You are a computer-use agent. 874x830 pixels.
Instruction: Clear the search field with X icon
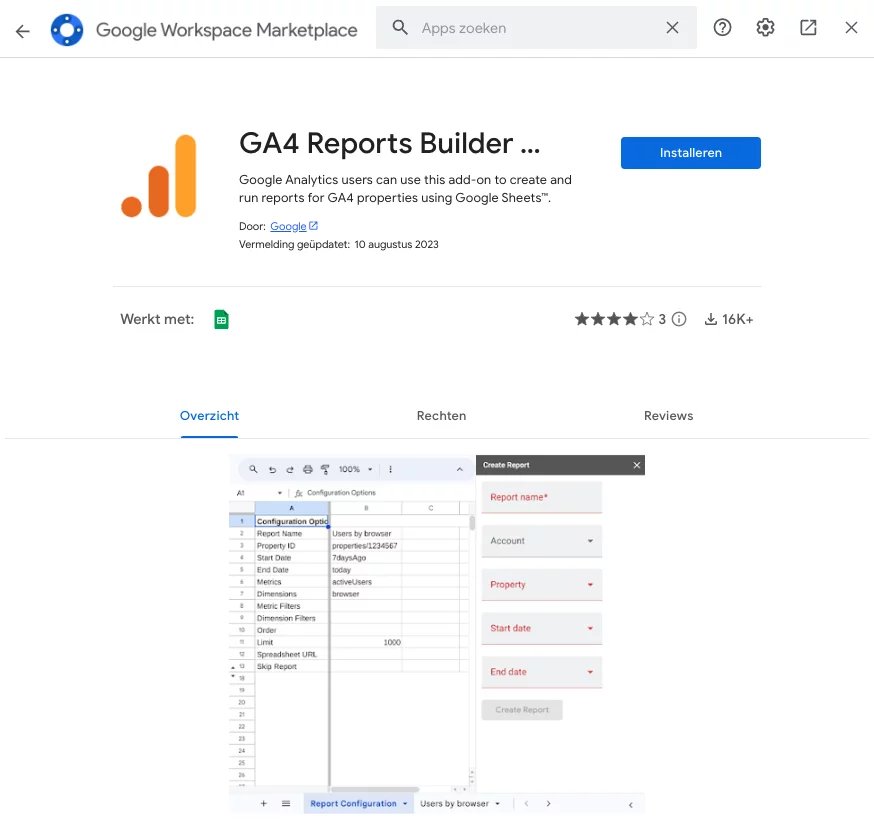click(673, 28)
